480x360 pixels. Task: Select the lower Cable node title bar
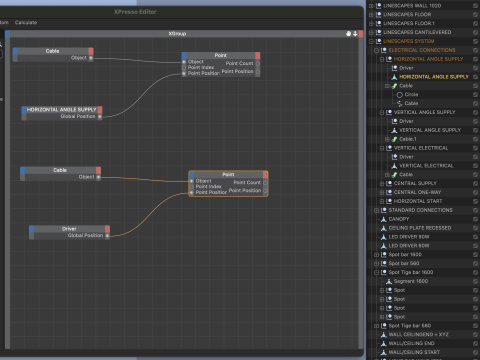click(60, 170)
